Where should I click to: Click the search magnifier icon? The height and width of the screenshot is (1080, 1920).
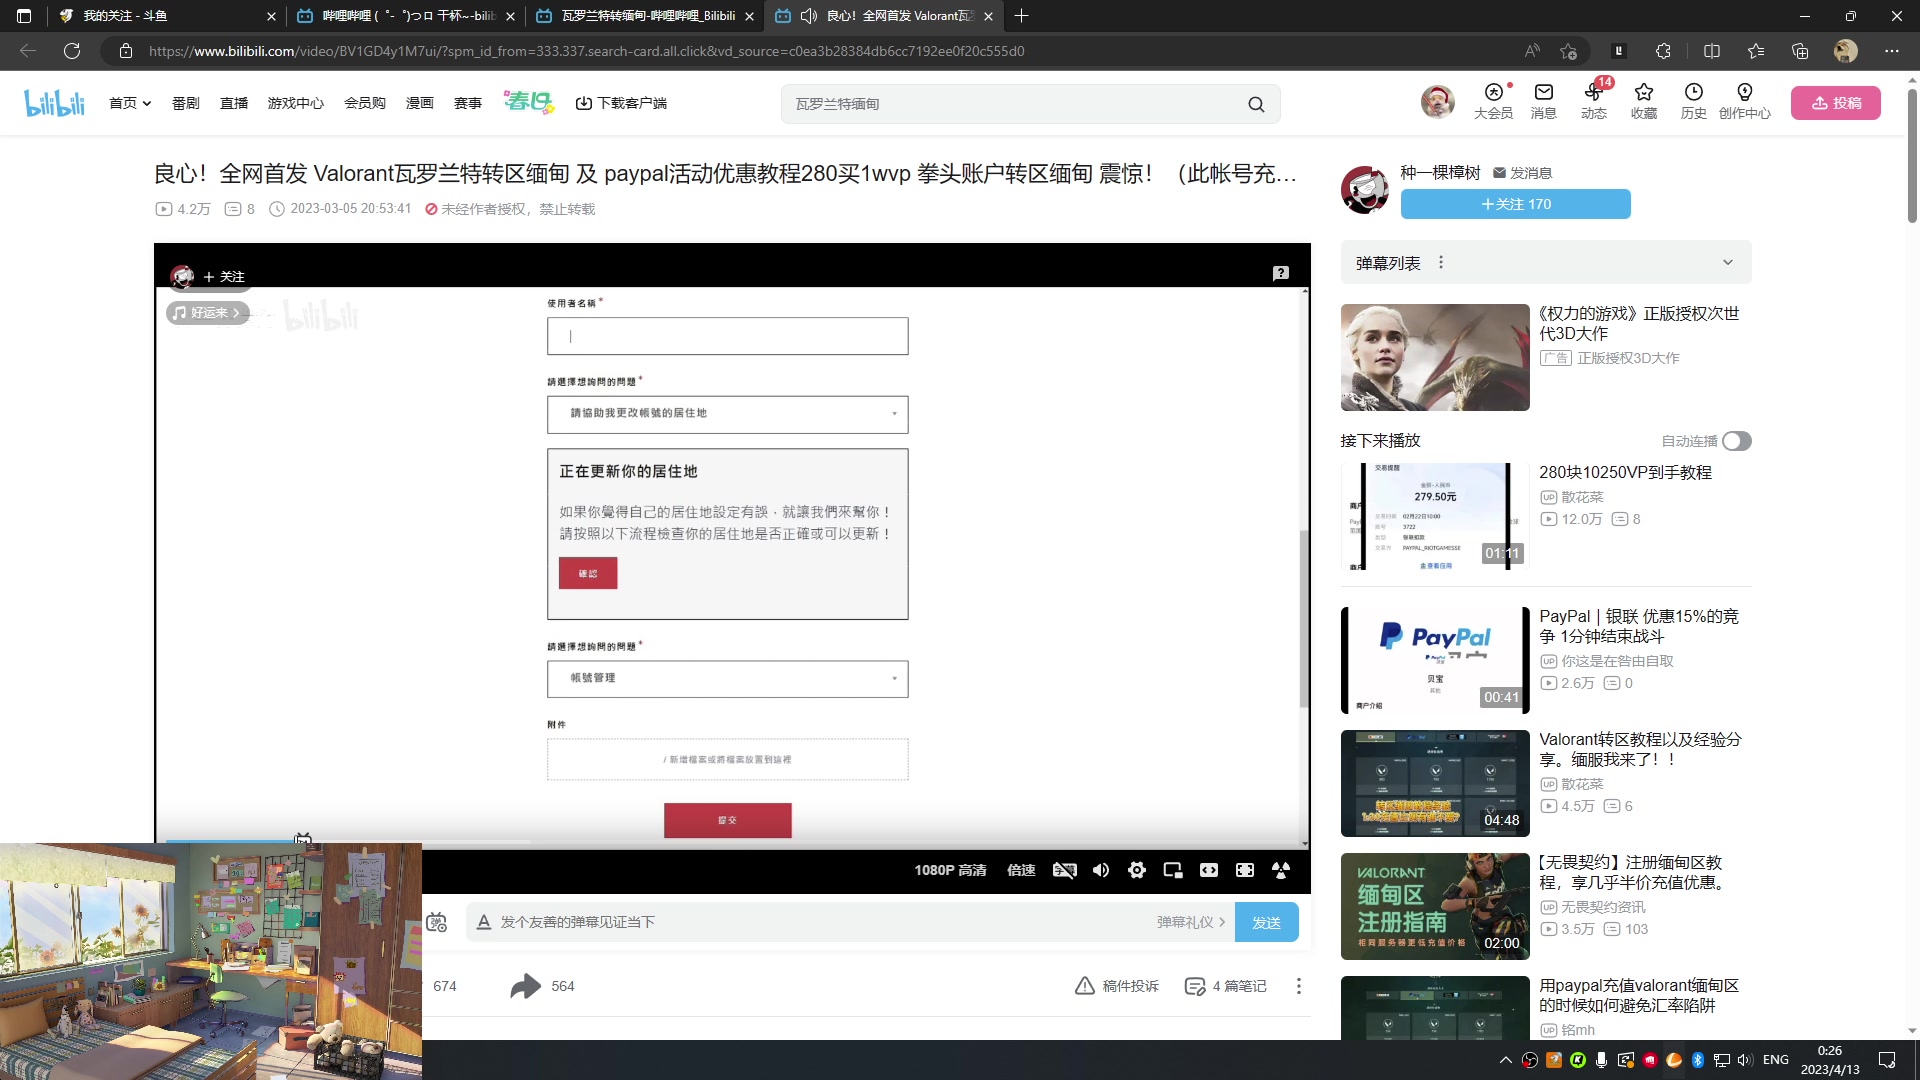(1256, 104)
